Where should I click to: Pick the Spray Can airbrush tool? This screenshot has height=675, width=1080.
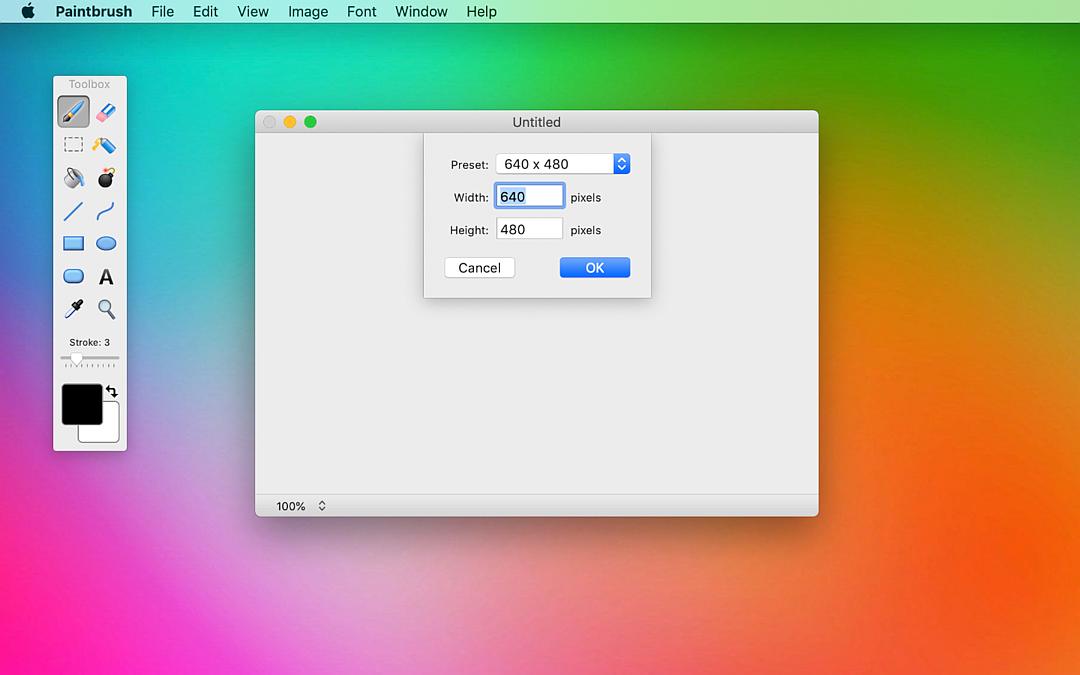tap(105, 145)
